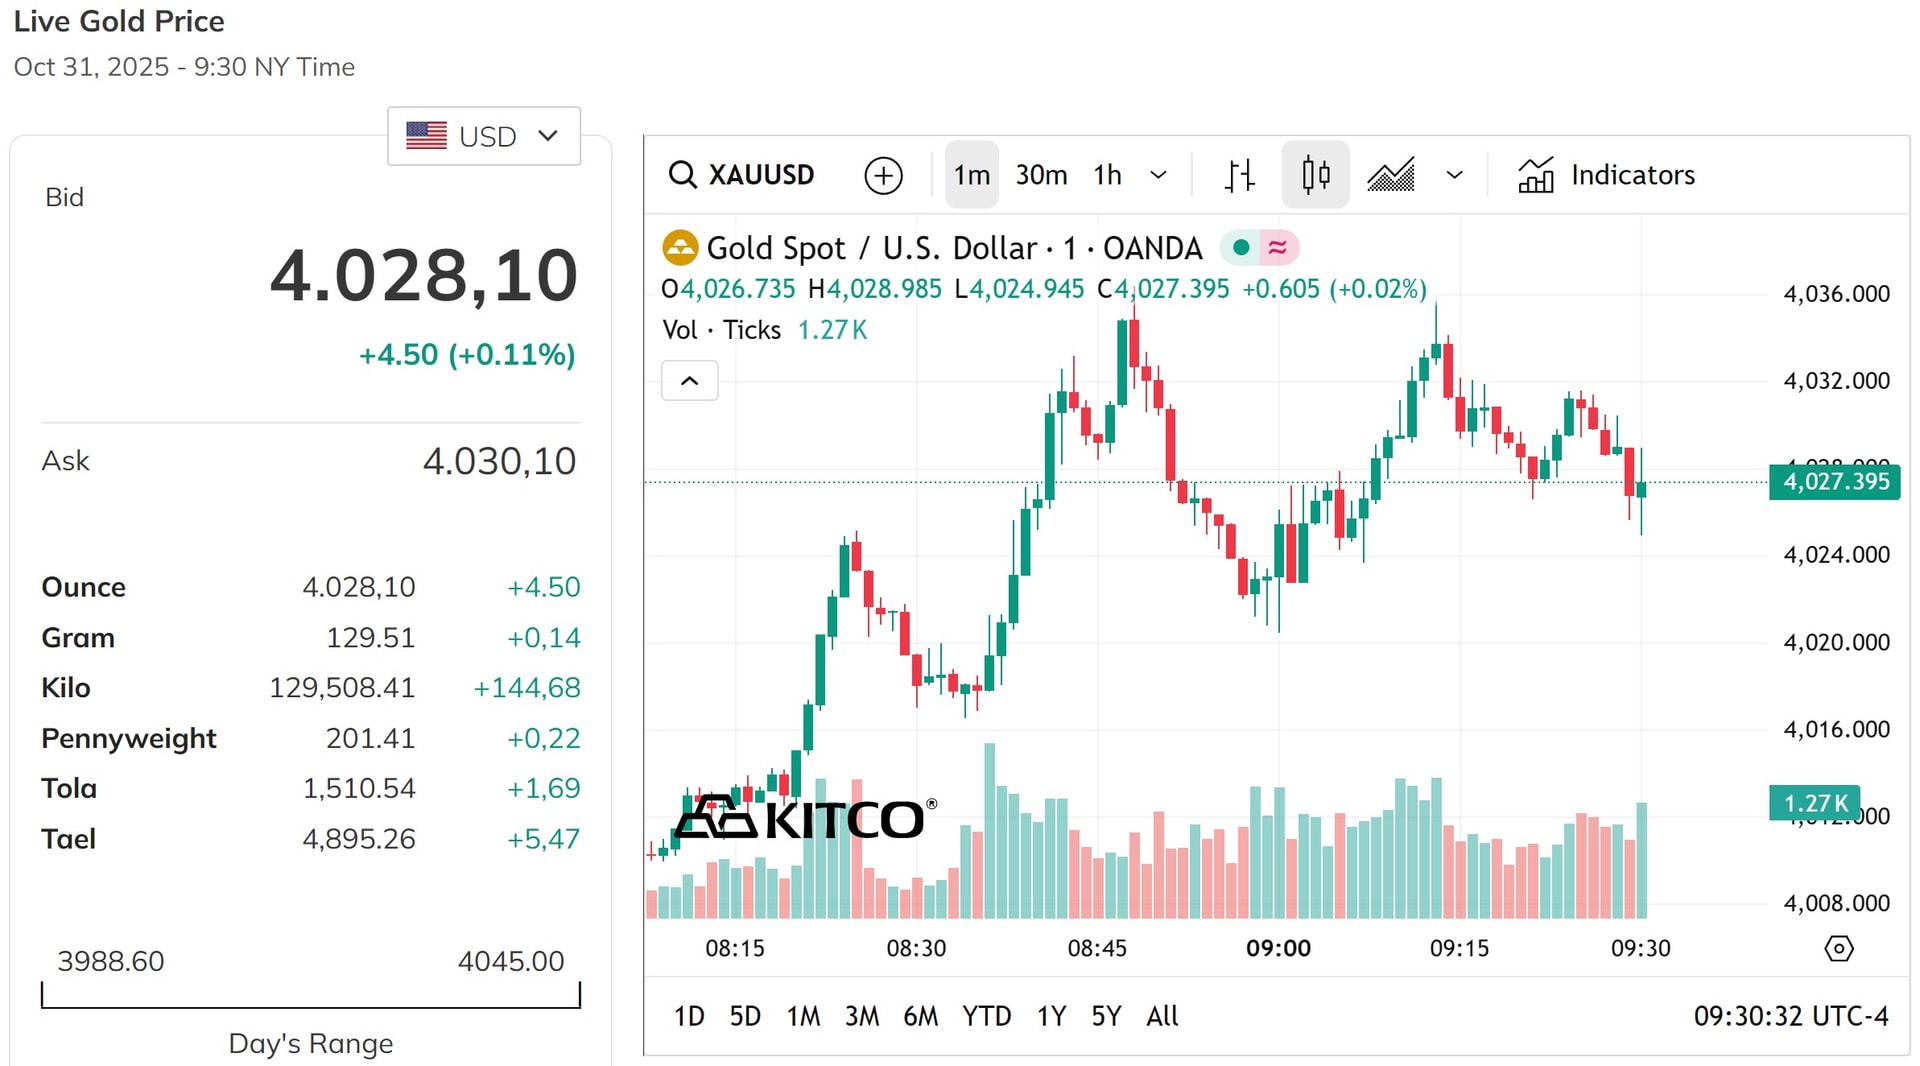
Task: Collapse the chart legend with the caret button
Action: tap(690, 381)
